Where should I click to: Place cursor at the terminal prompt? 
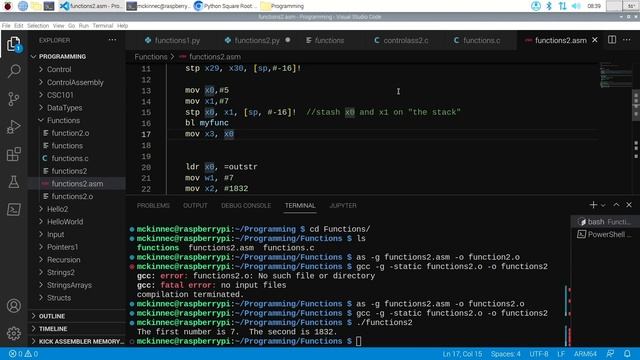pos(358,341)
